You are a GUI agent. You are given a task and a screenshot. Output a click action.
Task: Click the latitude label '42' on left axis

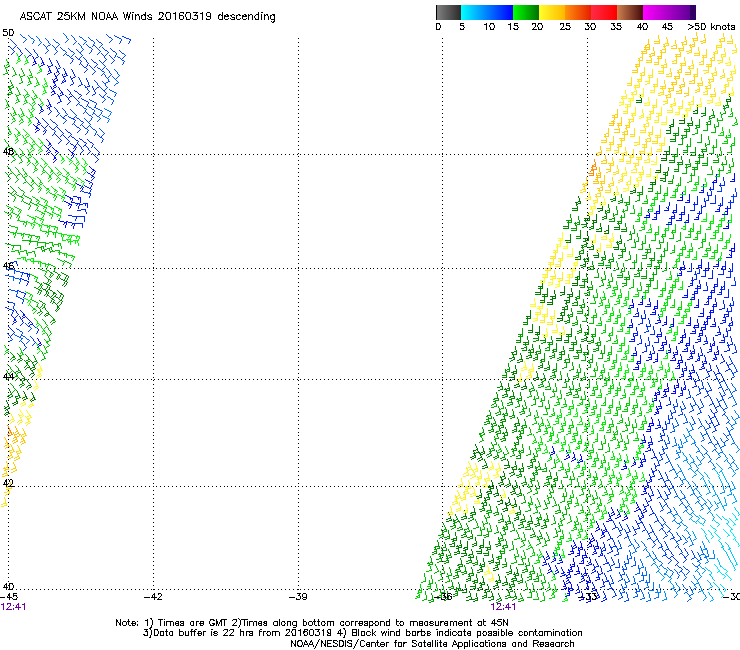[x=8, y=483]
